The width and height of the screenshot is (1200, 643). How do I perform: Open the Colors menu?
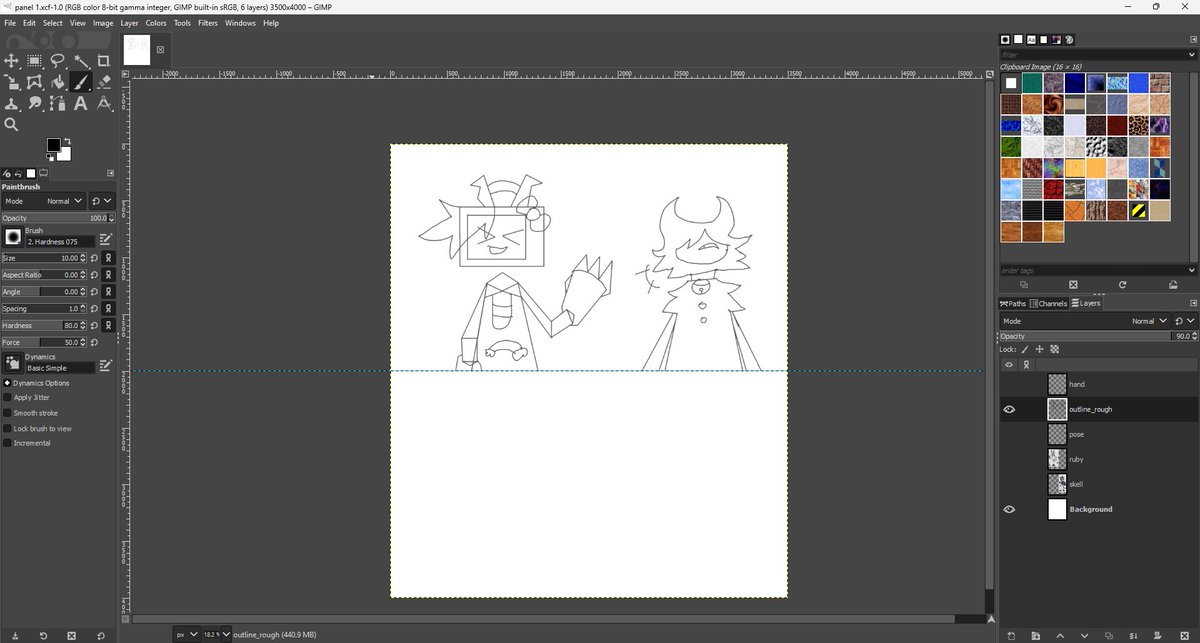(x=156, y=23)
